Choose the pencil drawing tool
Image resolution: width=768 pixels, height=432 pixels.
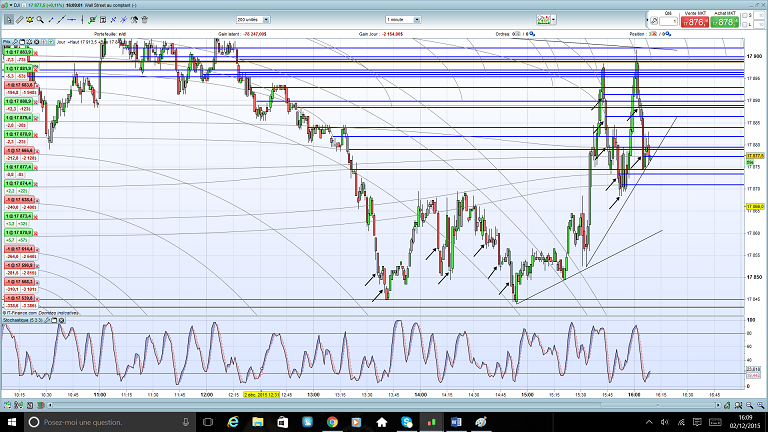(20, 20)
